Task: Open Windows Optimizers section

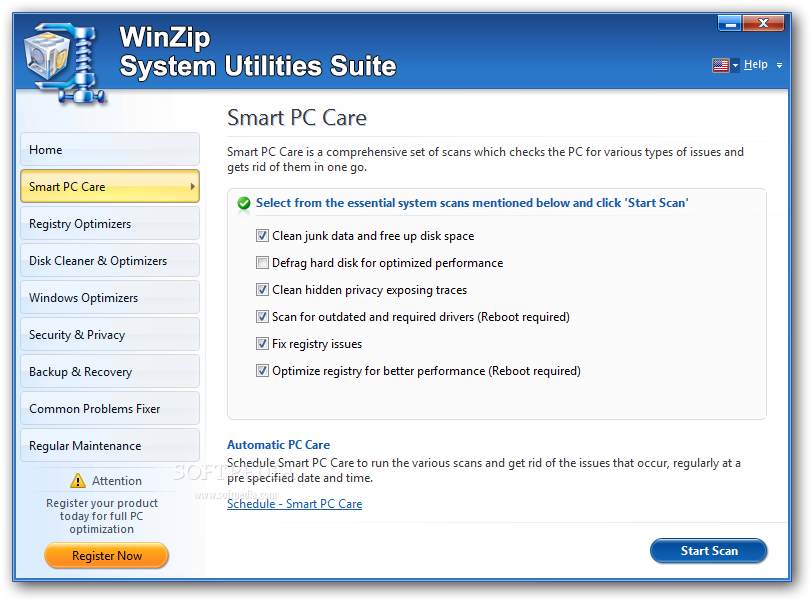Action: [110, 298]
